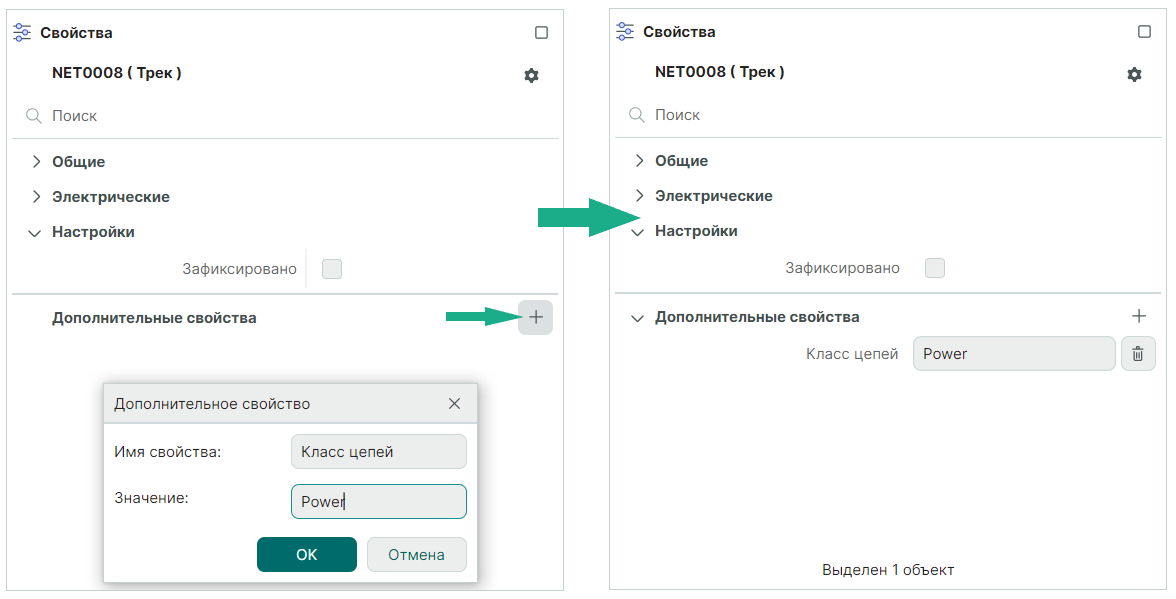Screen dimensions: 1176x599
Task: Click the Класс цепей value field containing Power
Action: tap(1013, 354)
